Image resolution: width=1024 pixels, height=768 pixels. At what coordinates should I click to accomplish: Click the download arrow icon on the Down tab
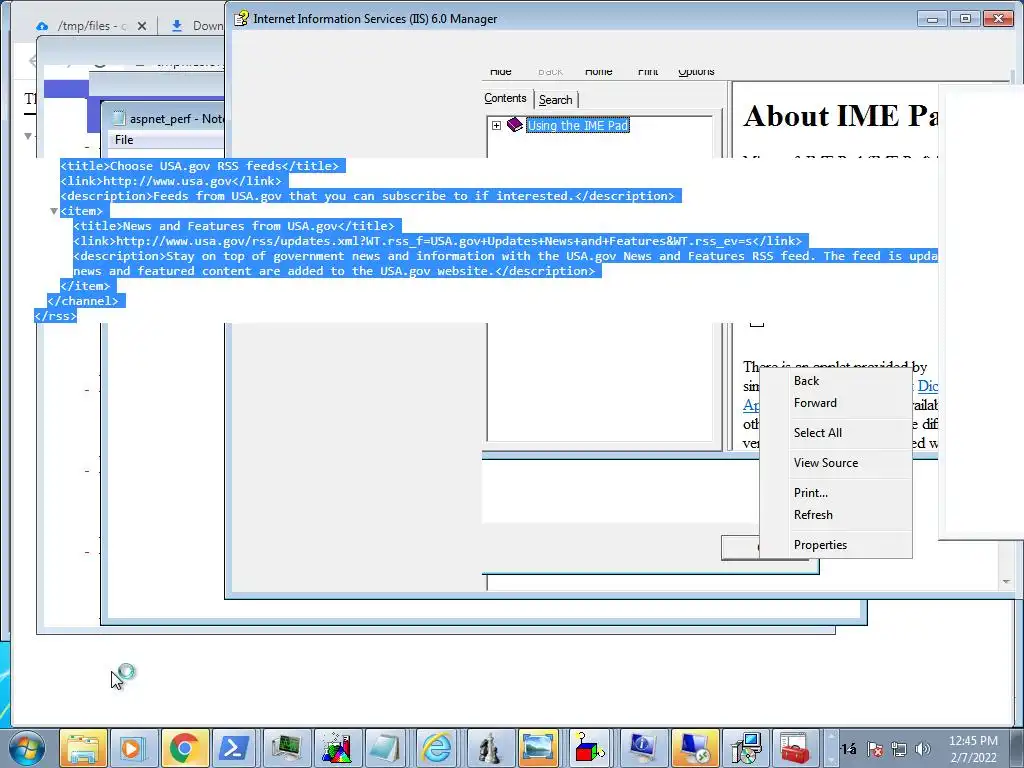pos(176,26)
